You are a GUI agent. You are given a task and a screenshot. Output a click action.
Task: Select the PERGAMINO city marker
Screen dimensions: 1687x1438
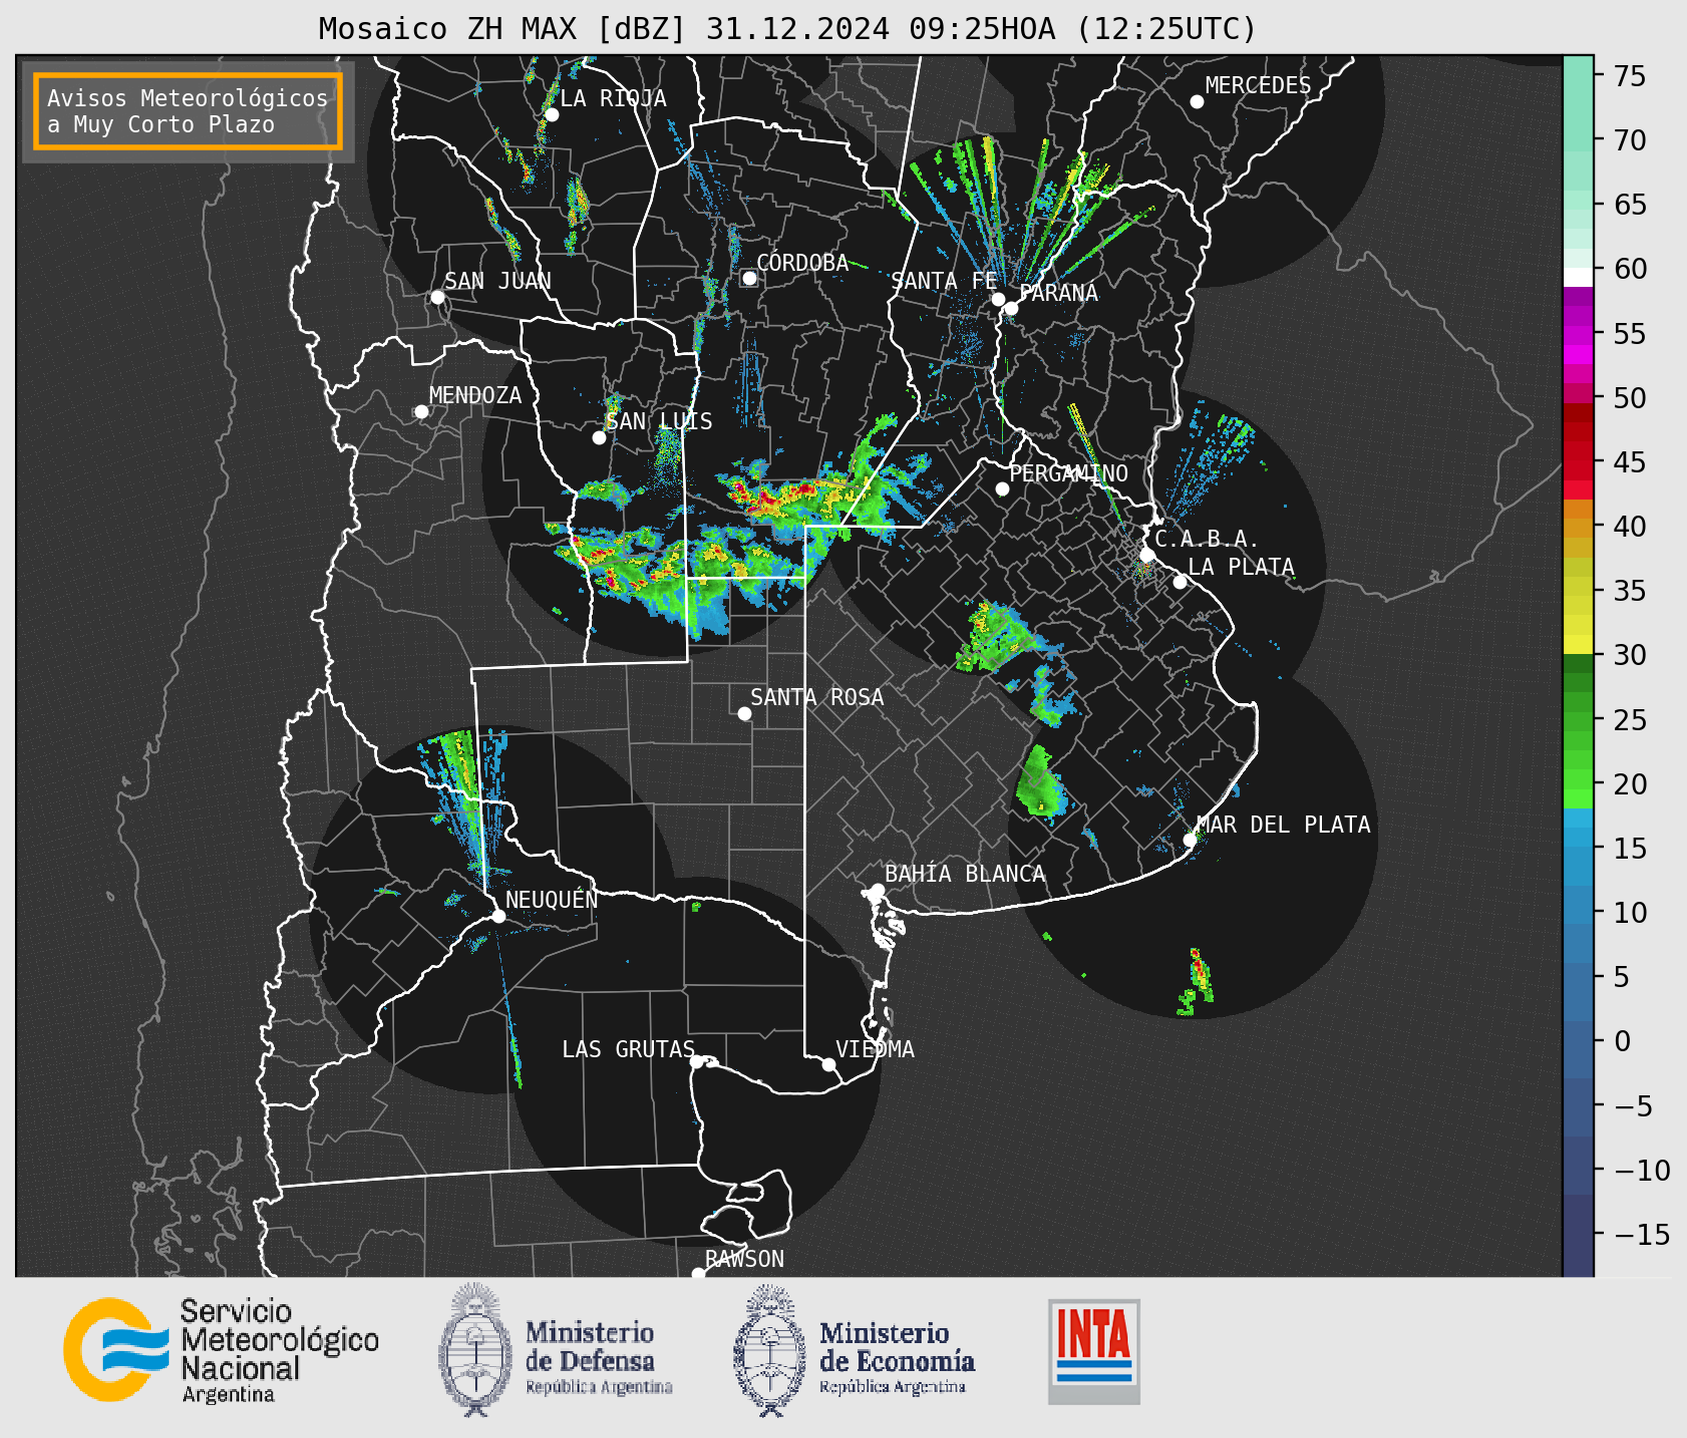pos(1002,489)
